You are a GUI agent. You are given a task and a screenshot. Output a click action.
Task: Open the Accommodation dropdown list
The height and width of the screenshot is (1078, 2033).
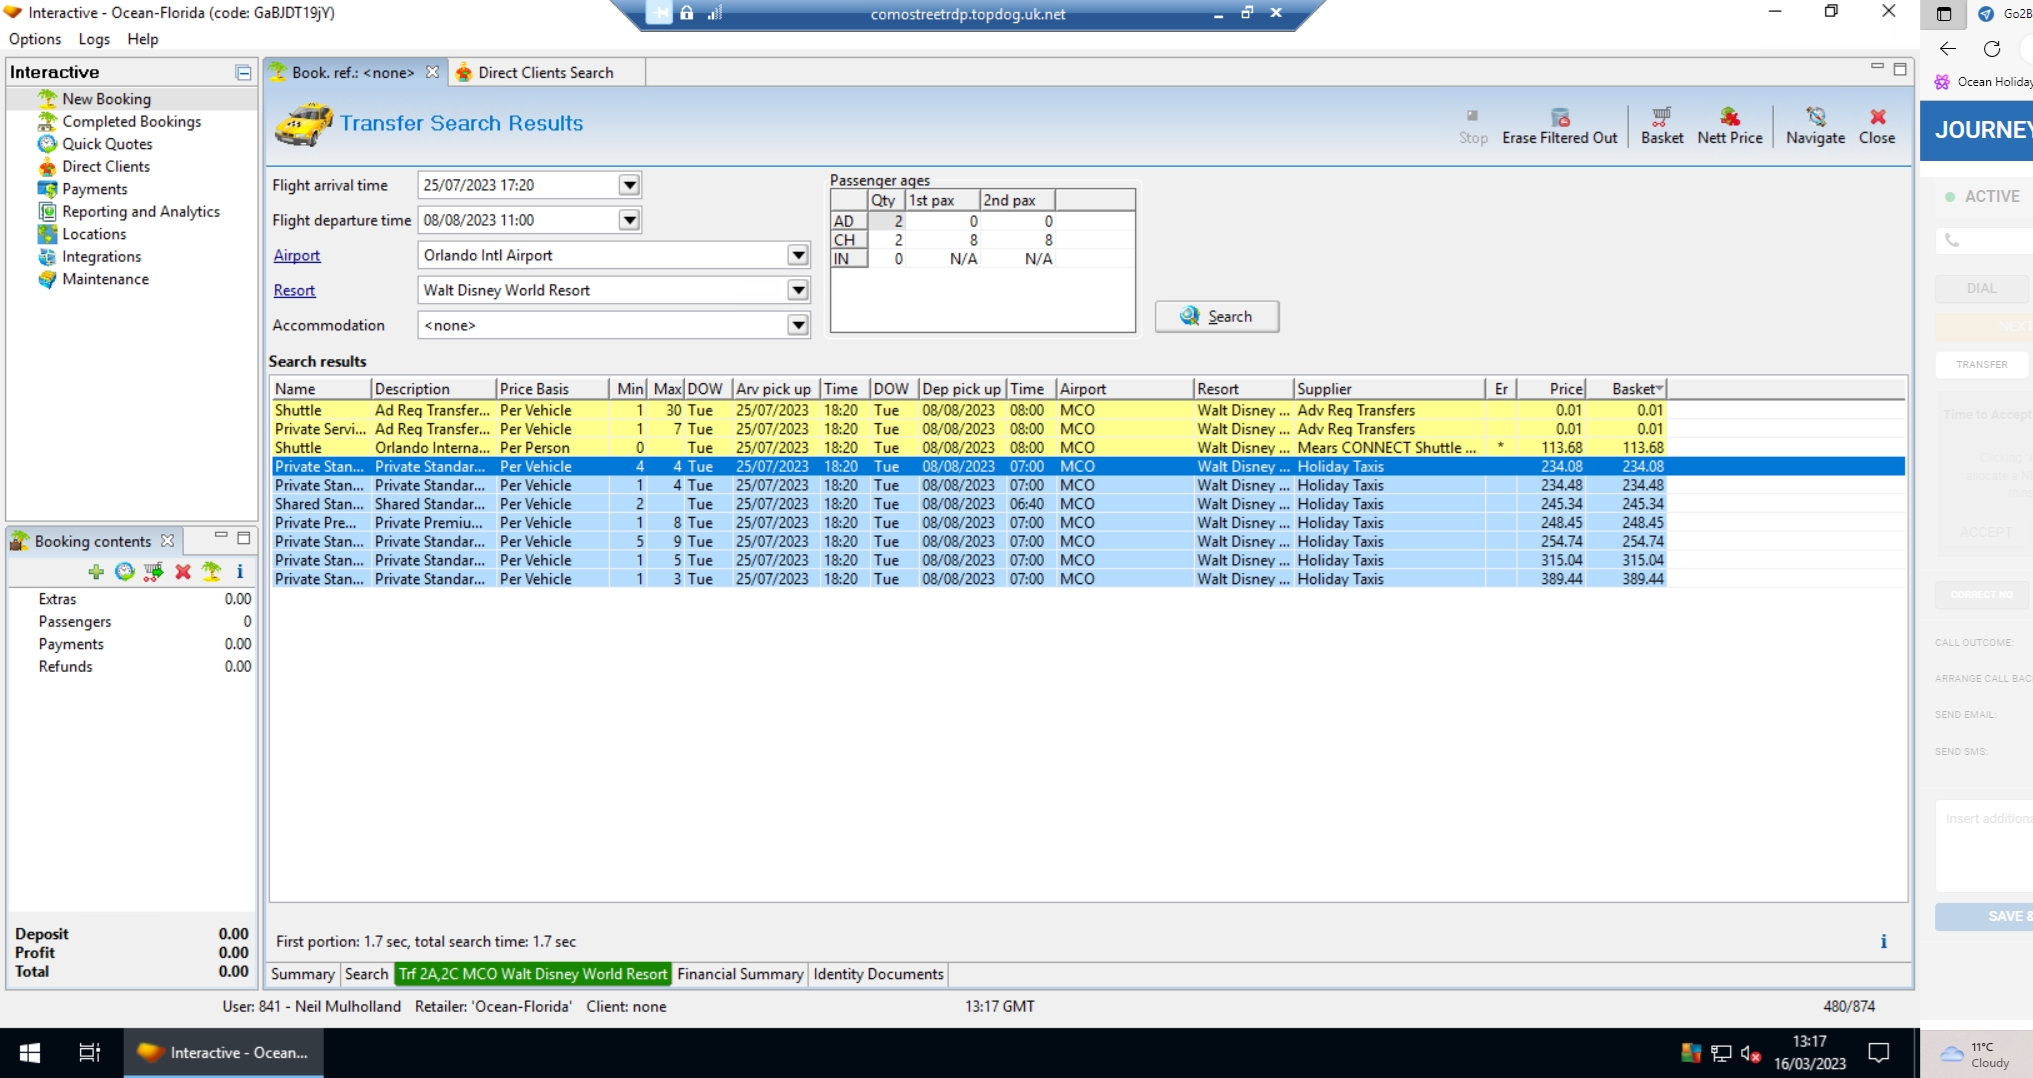pyautogui.click(x=798, y=325)
